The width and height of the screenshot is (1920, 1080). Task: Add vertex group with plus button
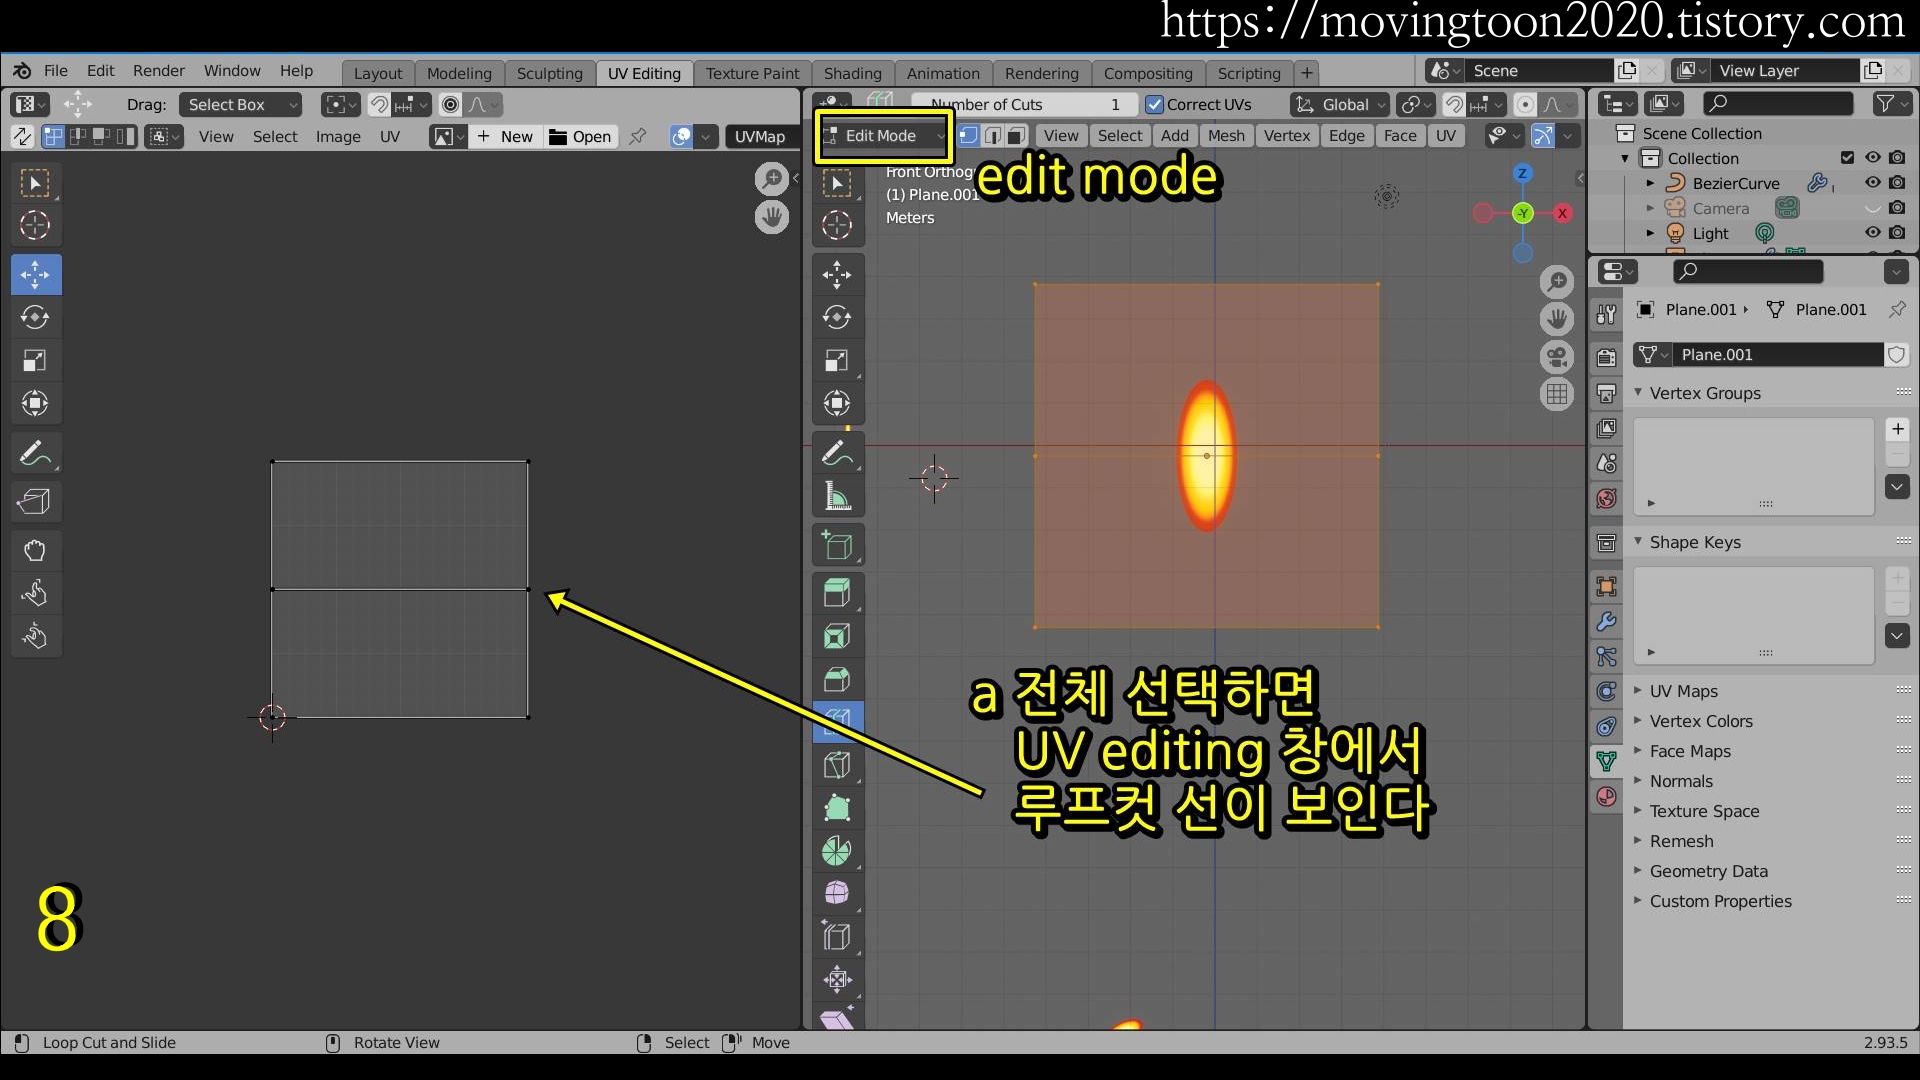[1897, 430]
